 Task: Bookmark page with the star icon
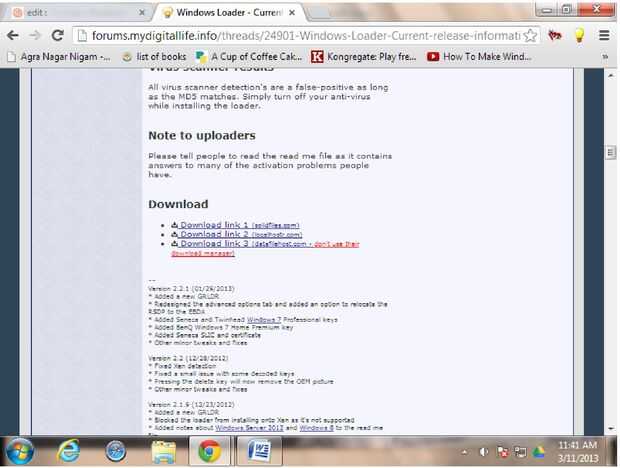[530, 36]
